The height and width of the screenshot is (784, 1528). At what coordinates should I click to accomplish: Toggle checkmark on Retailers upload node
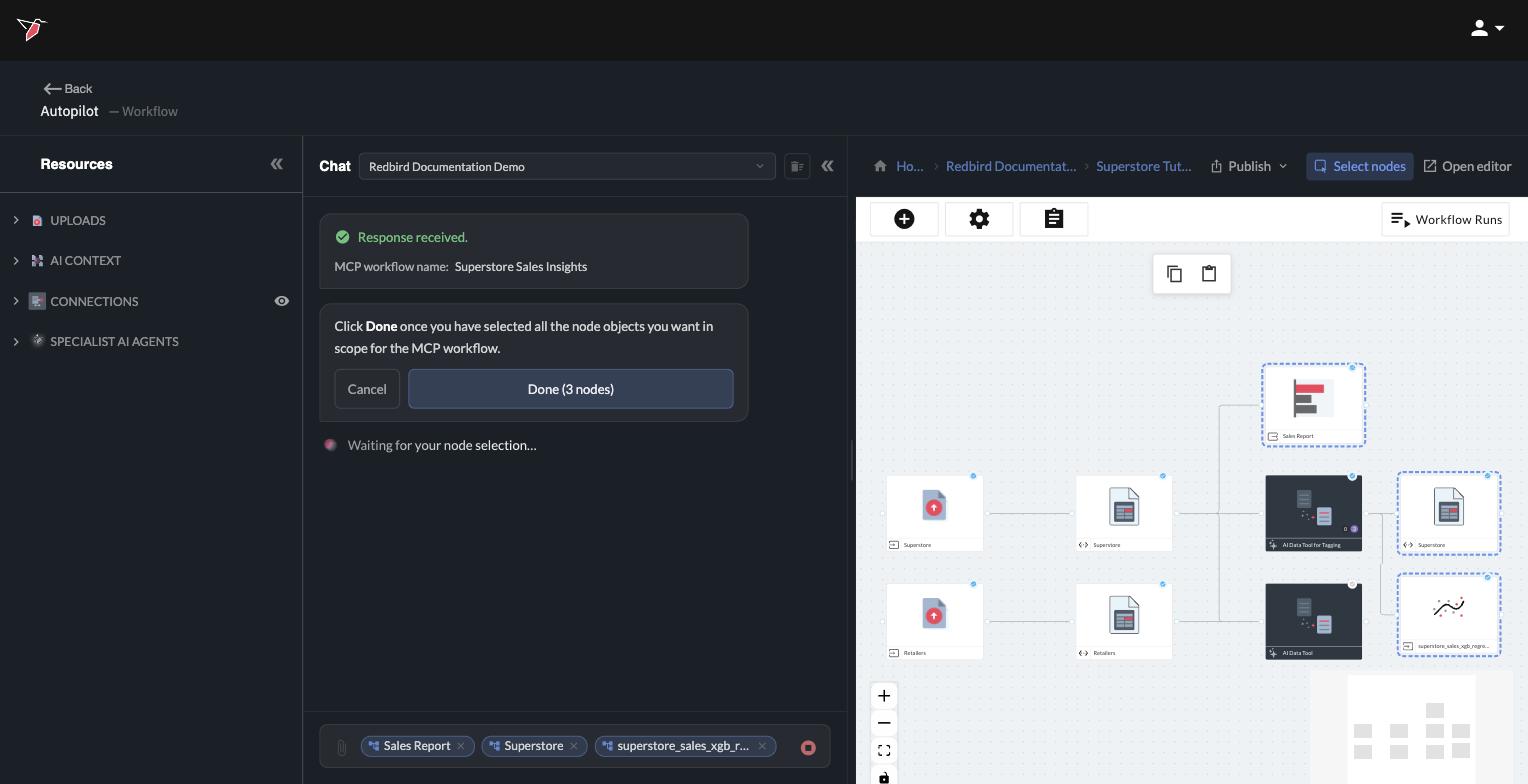[x=973, y=584]
